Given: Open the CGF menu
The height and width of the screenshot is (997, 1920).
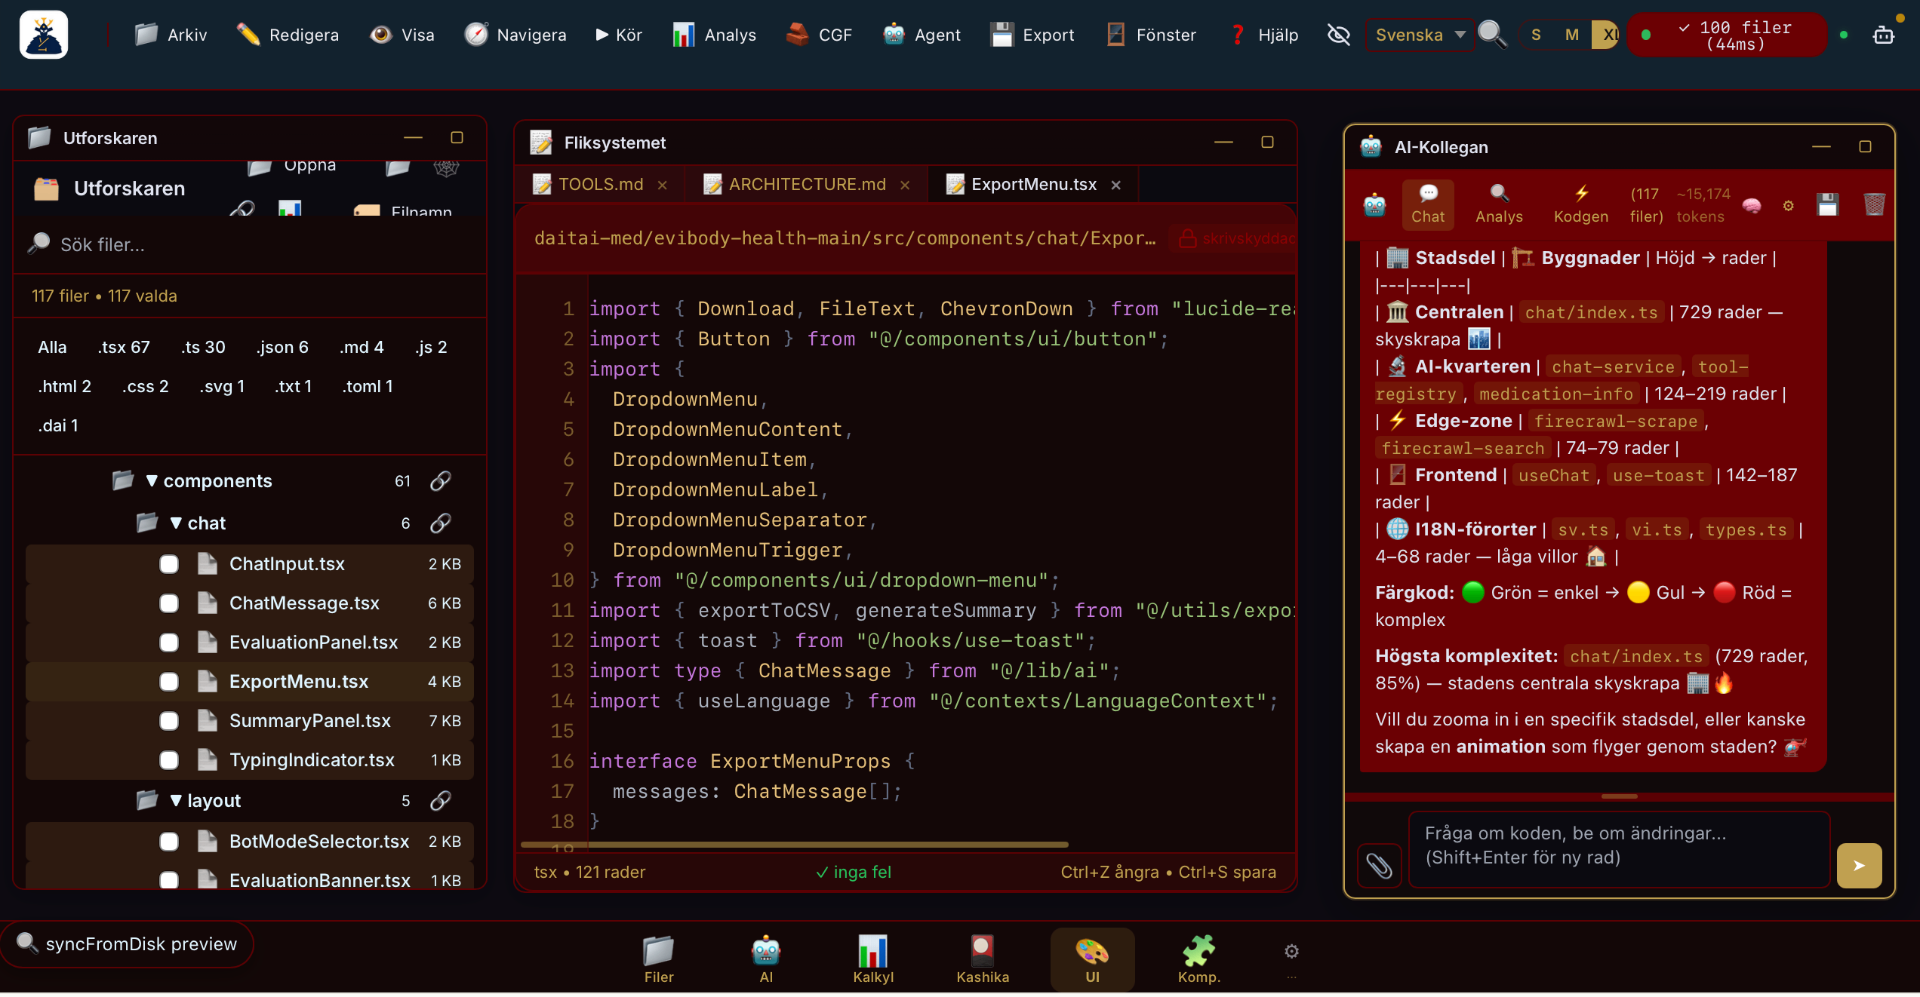Looking at the screenshot, I should click(819, 35).
